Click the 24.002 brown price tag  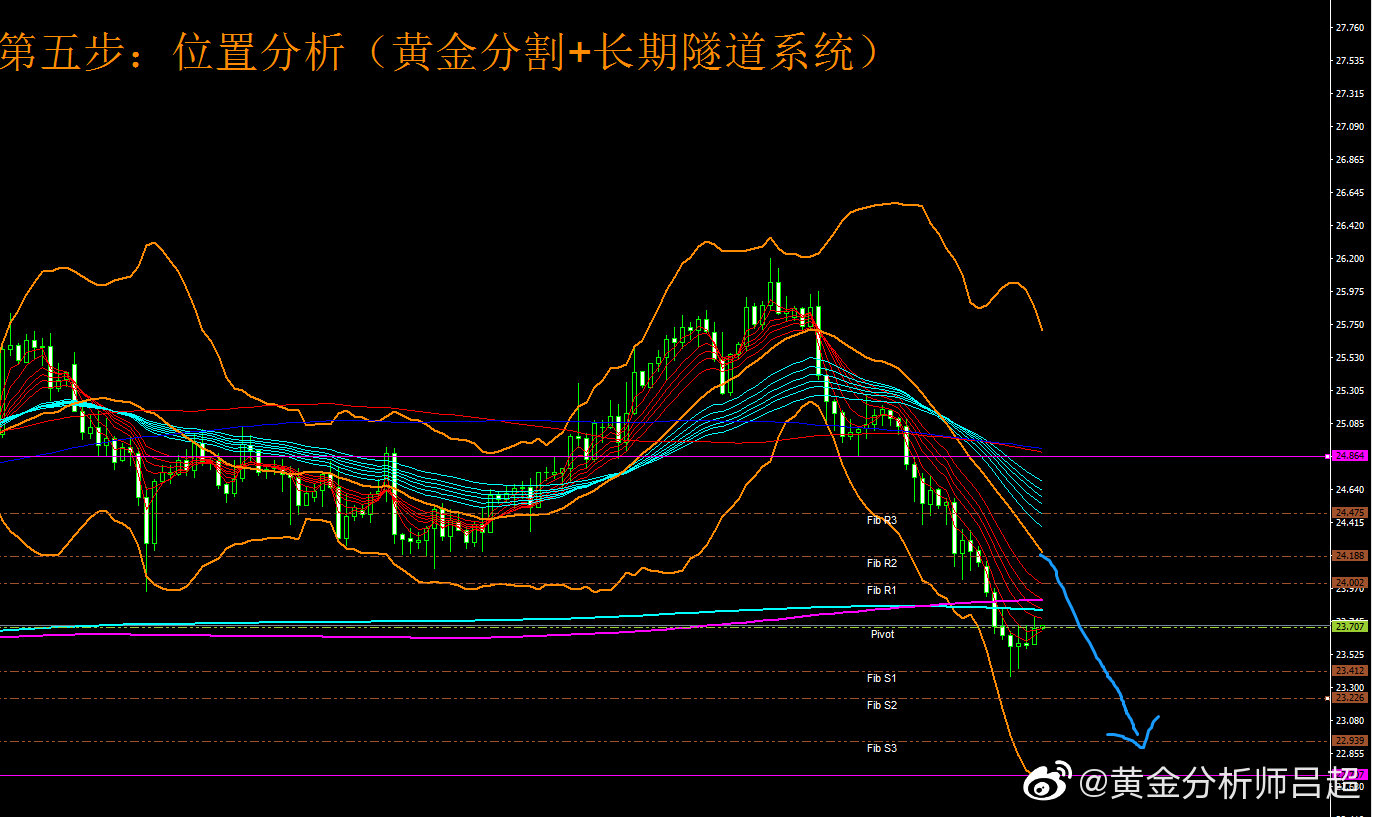[1350, 583]
